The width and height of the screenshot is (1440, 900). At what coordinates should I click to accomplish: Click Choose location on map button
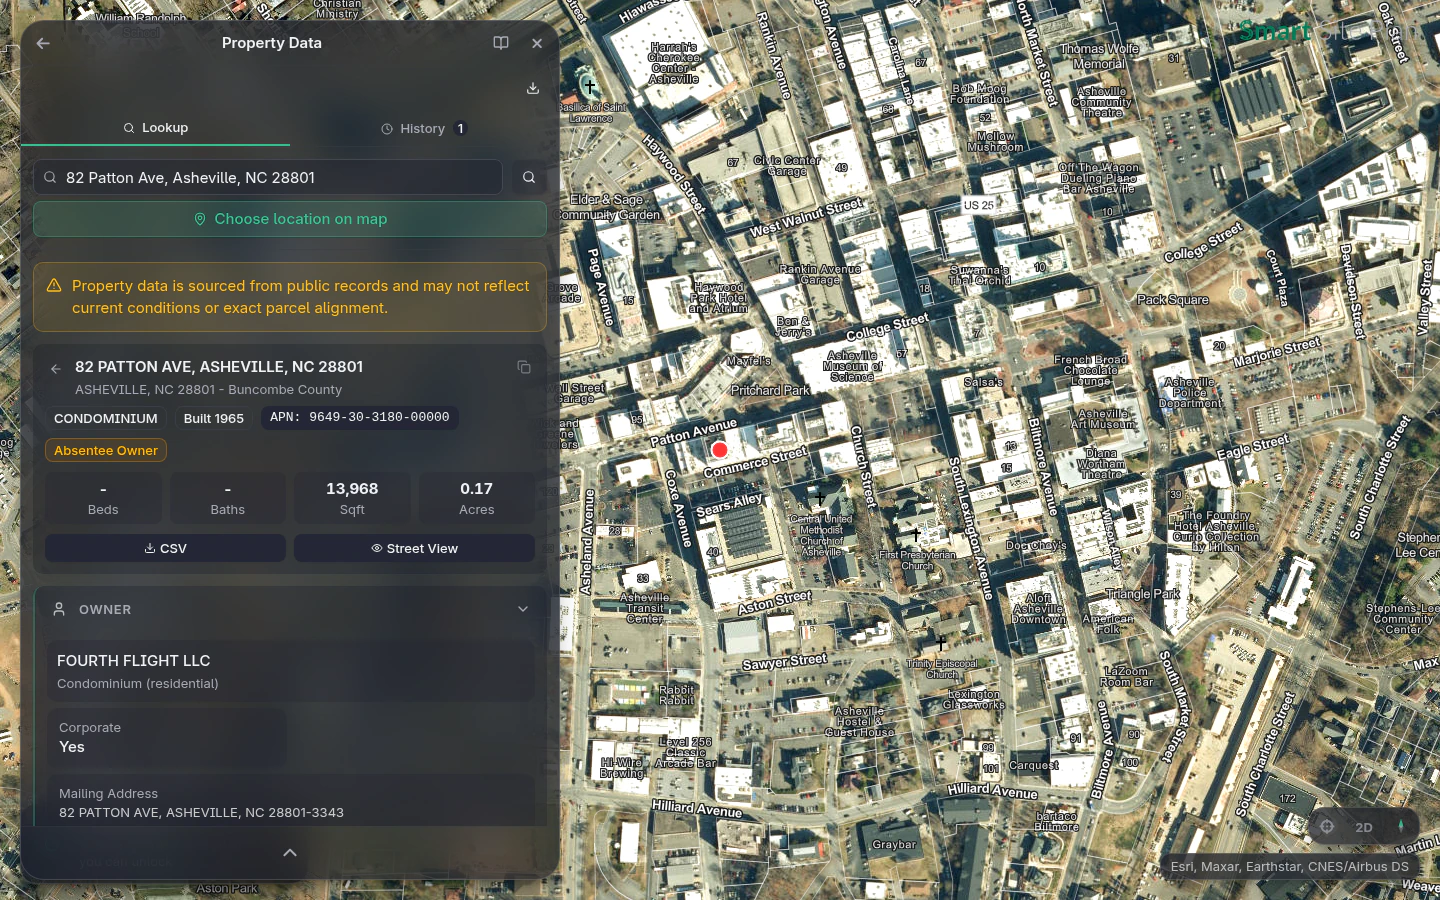[x=290, y=219]
